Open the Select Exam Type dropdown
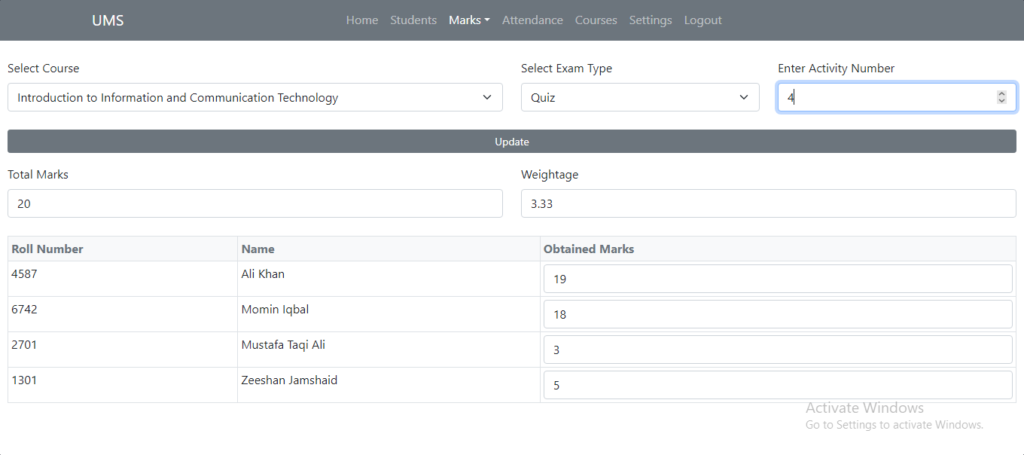 coord(640,97)
